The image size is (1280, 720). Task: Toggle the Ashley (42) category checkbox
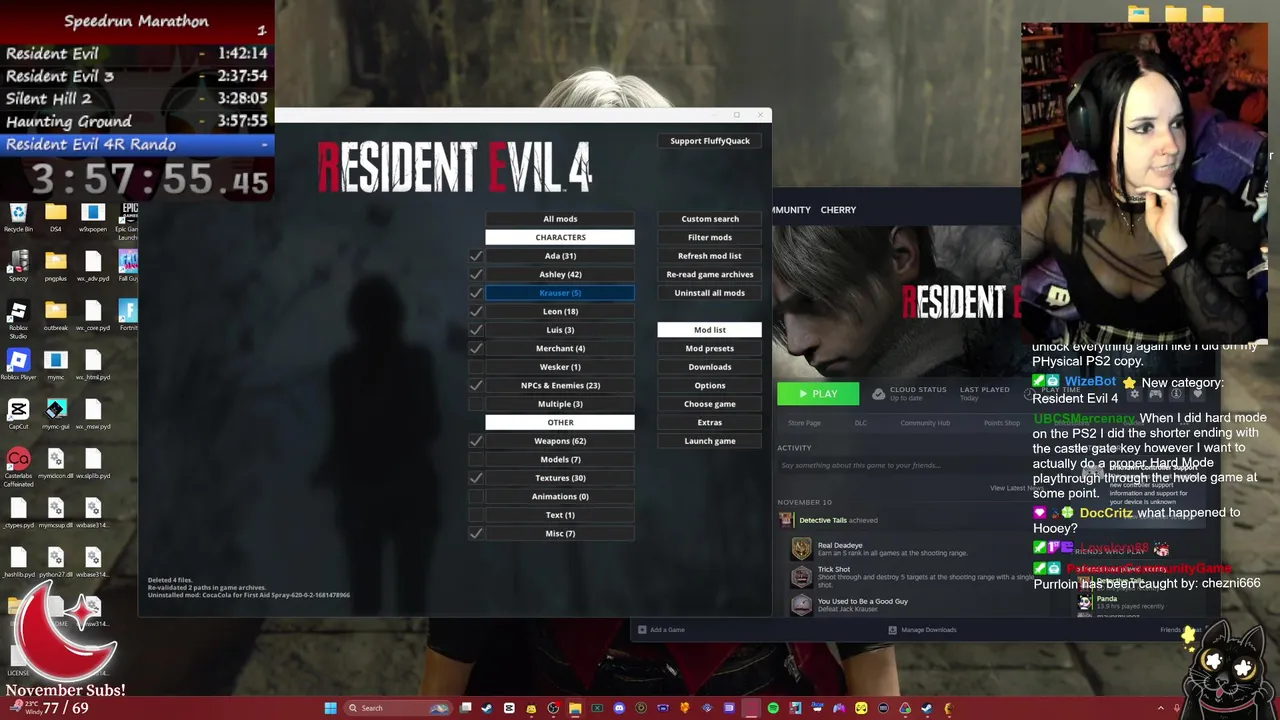(x=476, y=274)
